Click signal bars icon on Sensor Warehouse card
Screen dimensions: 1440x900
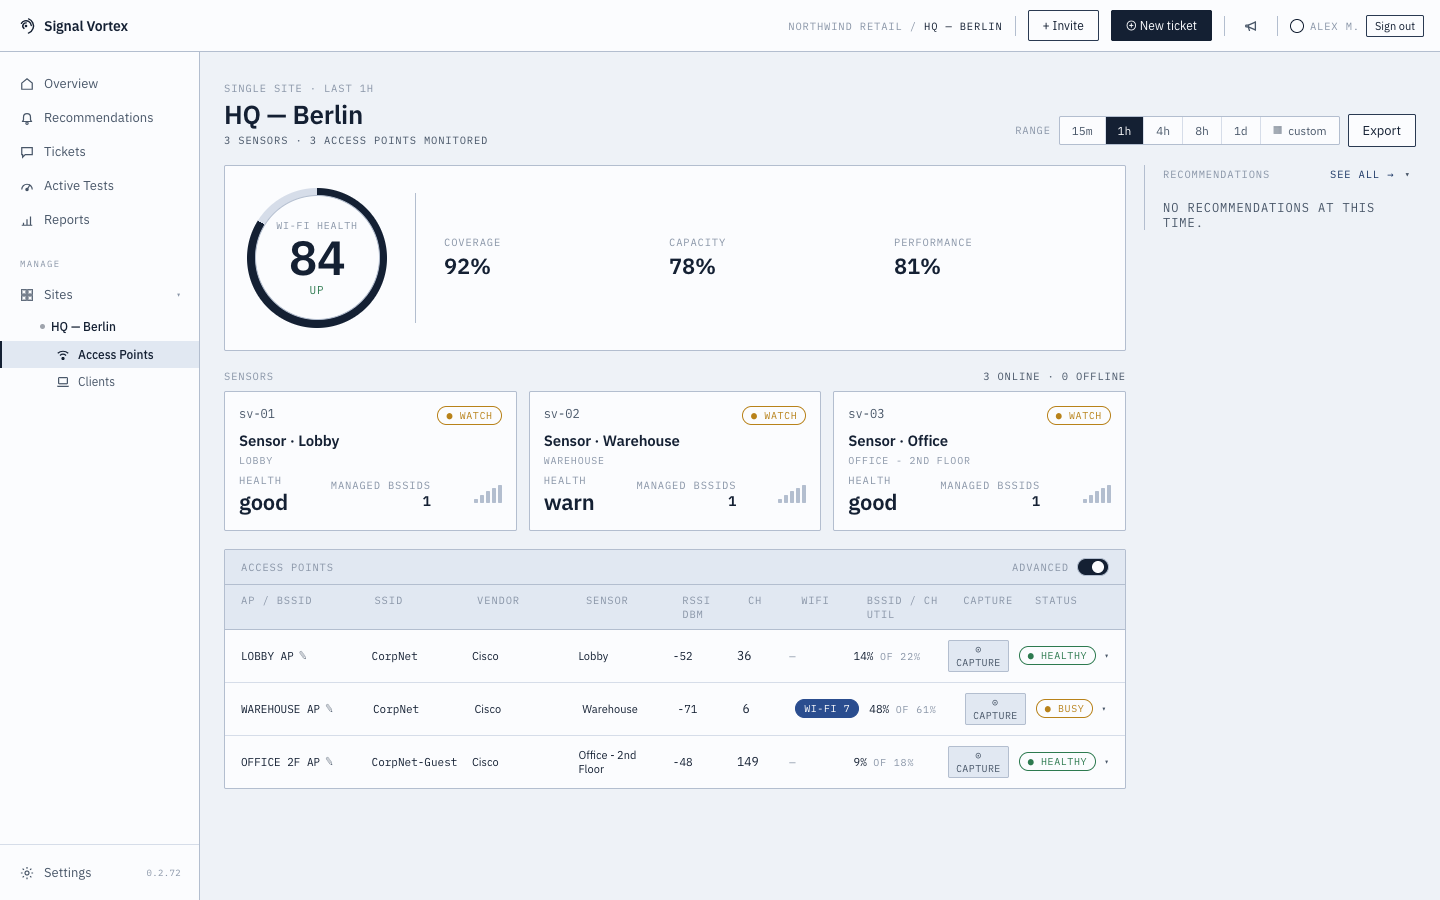click(x=792, y=494)
